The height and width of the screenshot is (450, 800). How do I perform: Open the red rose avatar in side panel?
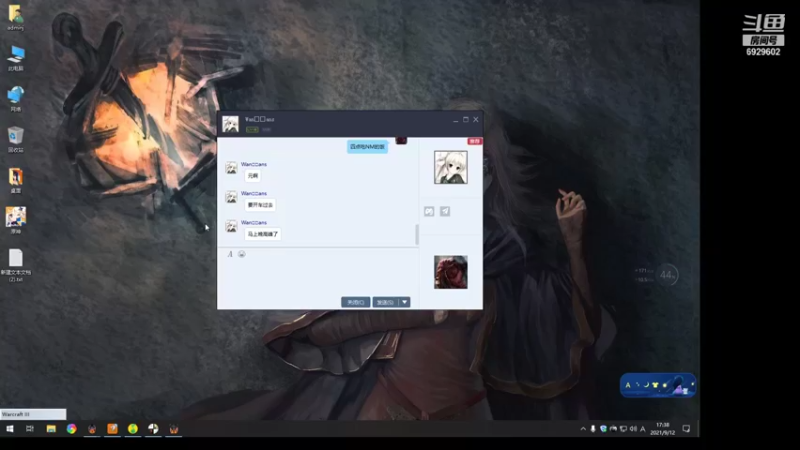tap(451, 272)
